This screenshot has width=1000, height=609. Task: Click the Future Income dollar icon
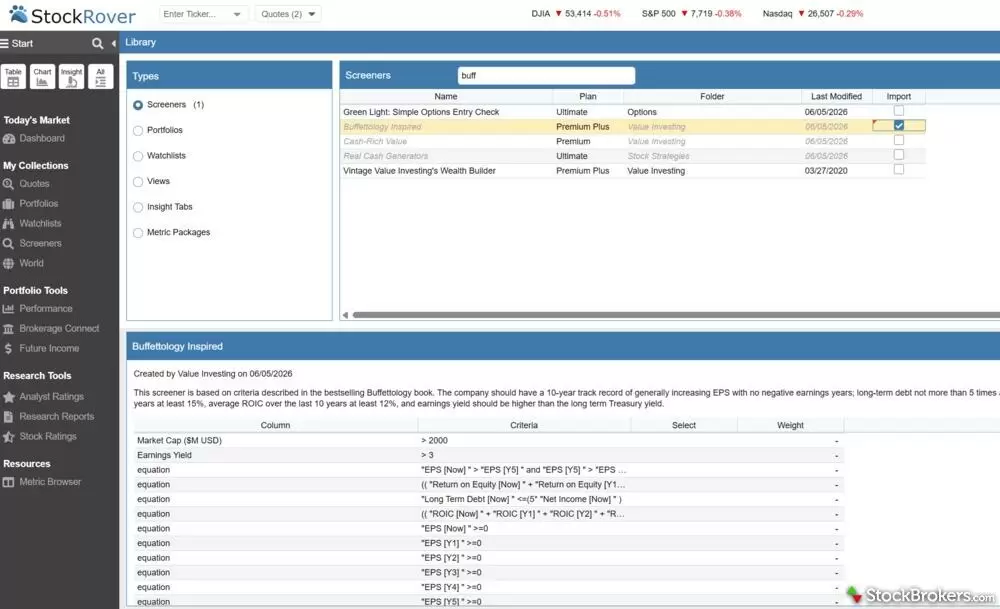(8, 348)
